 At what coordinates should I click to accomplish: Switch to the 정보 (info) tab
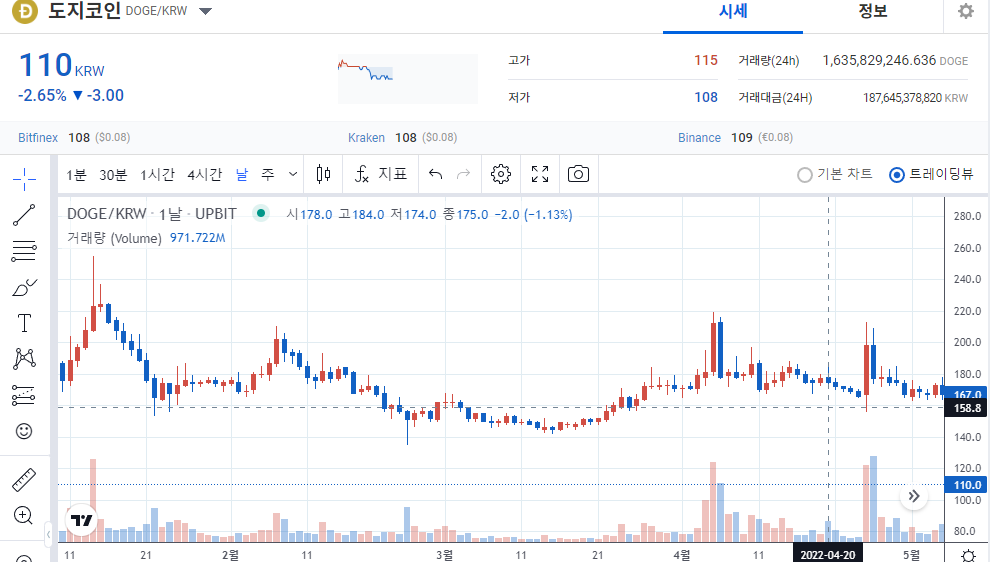click(x=873, y=11)
